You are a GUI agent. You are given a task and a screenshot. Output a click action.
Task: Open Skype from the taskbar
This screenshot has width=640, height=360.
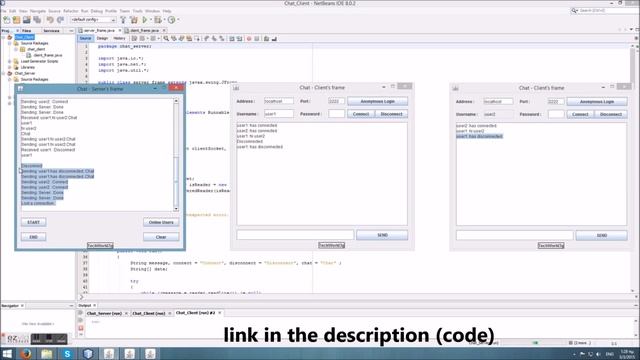67,353
